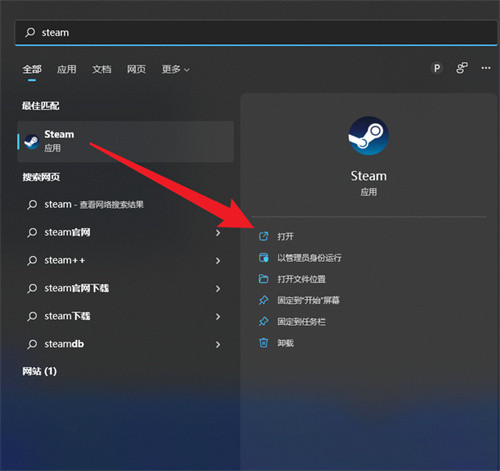Viewport: 500px width, 471px height.
Task: Expand the steamdb suggestion chevron
Action: pyautogui.click(x=218, y=344)
